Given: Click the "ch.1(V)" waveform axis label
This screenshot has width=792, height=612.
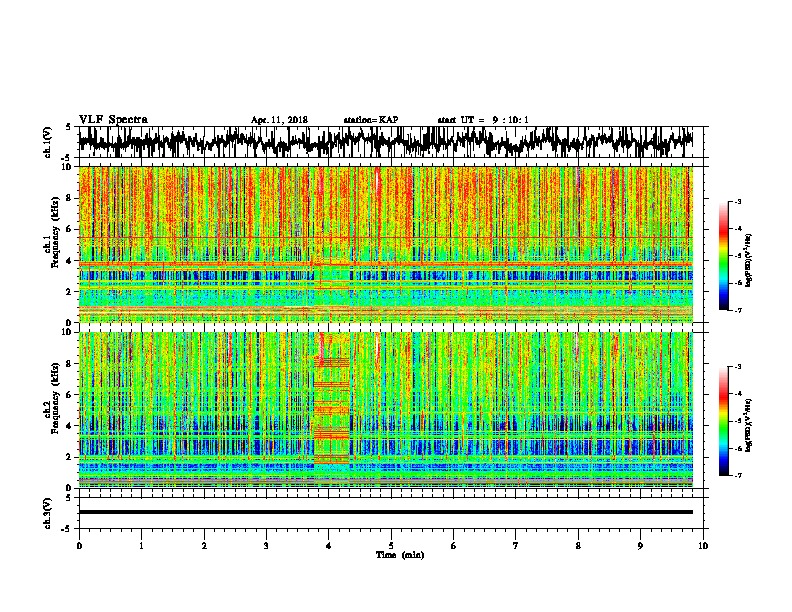Looking at the screenshot, I should tap(47, 142).
